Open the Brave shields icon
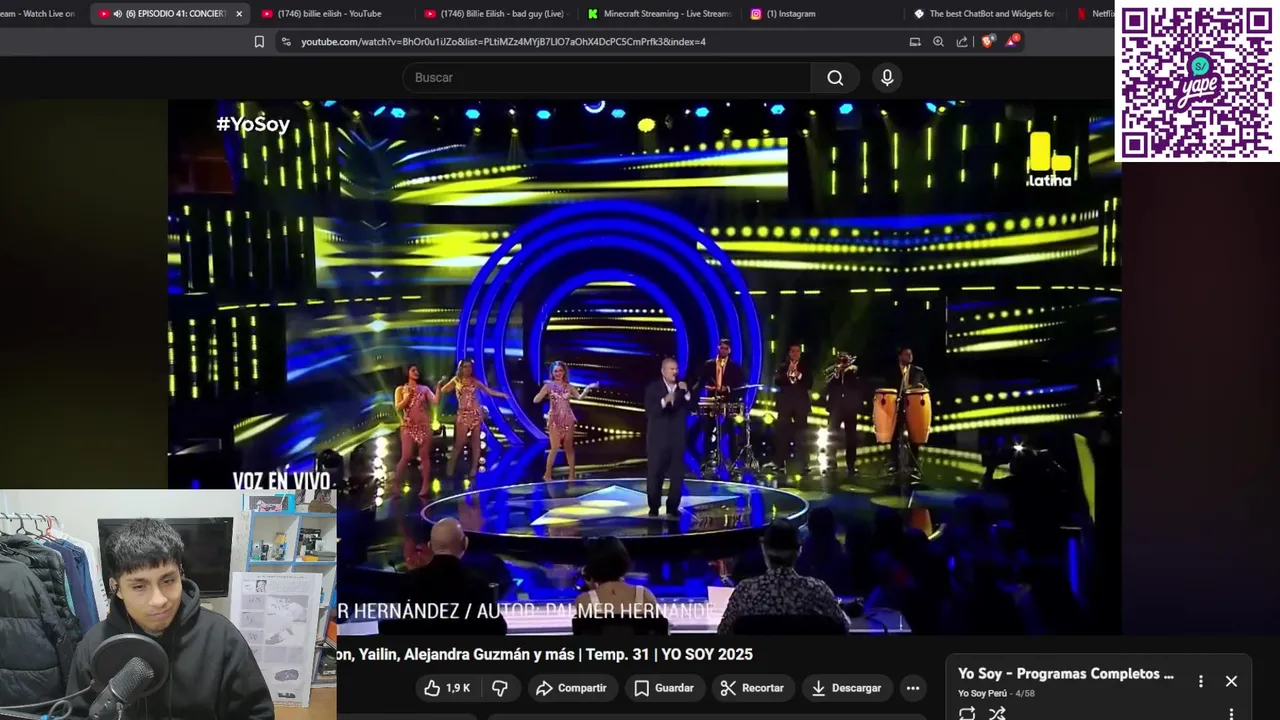The image size is (1280, 720). [x=988, y=42]
